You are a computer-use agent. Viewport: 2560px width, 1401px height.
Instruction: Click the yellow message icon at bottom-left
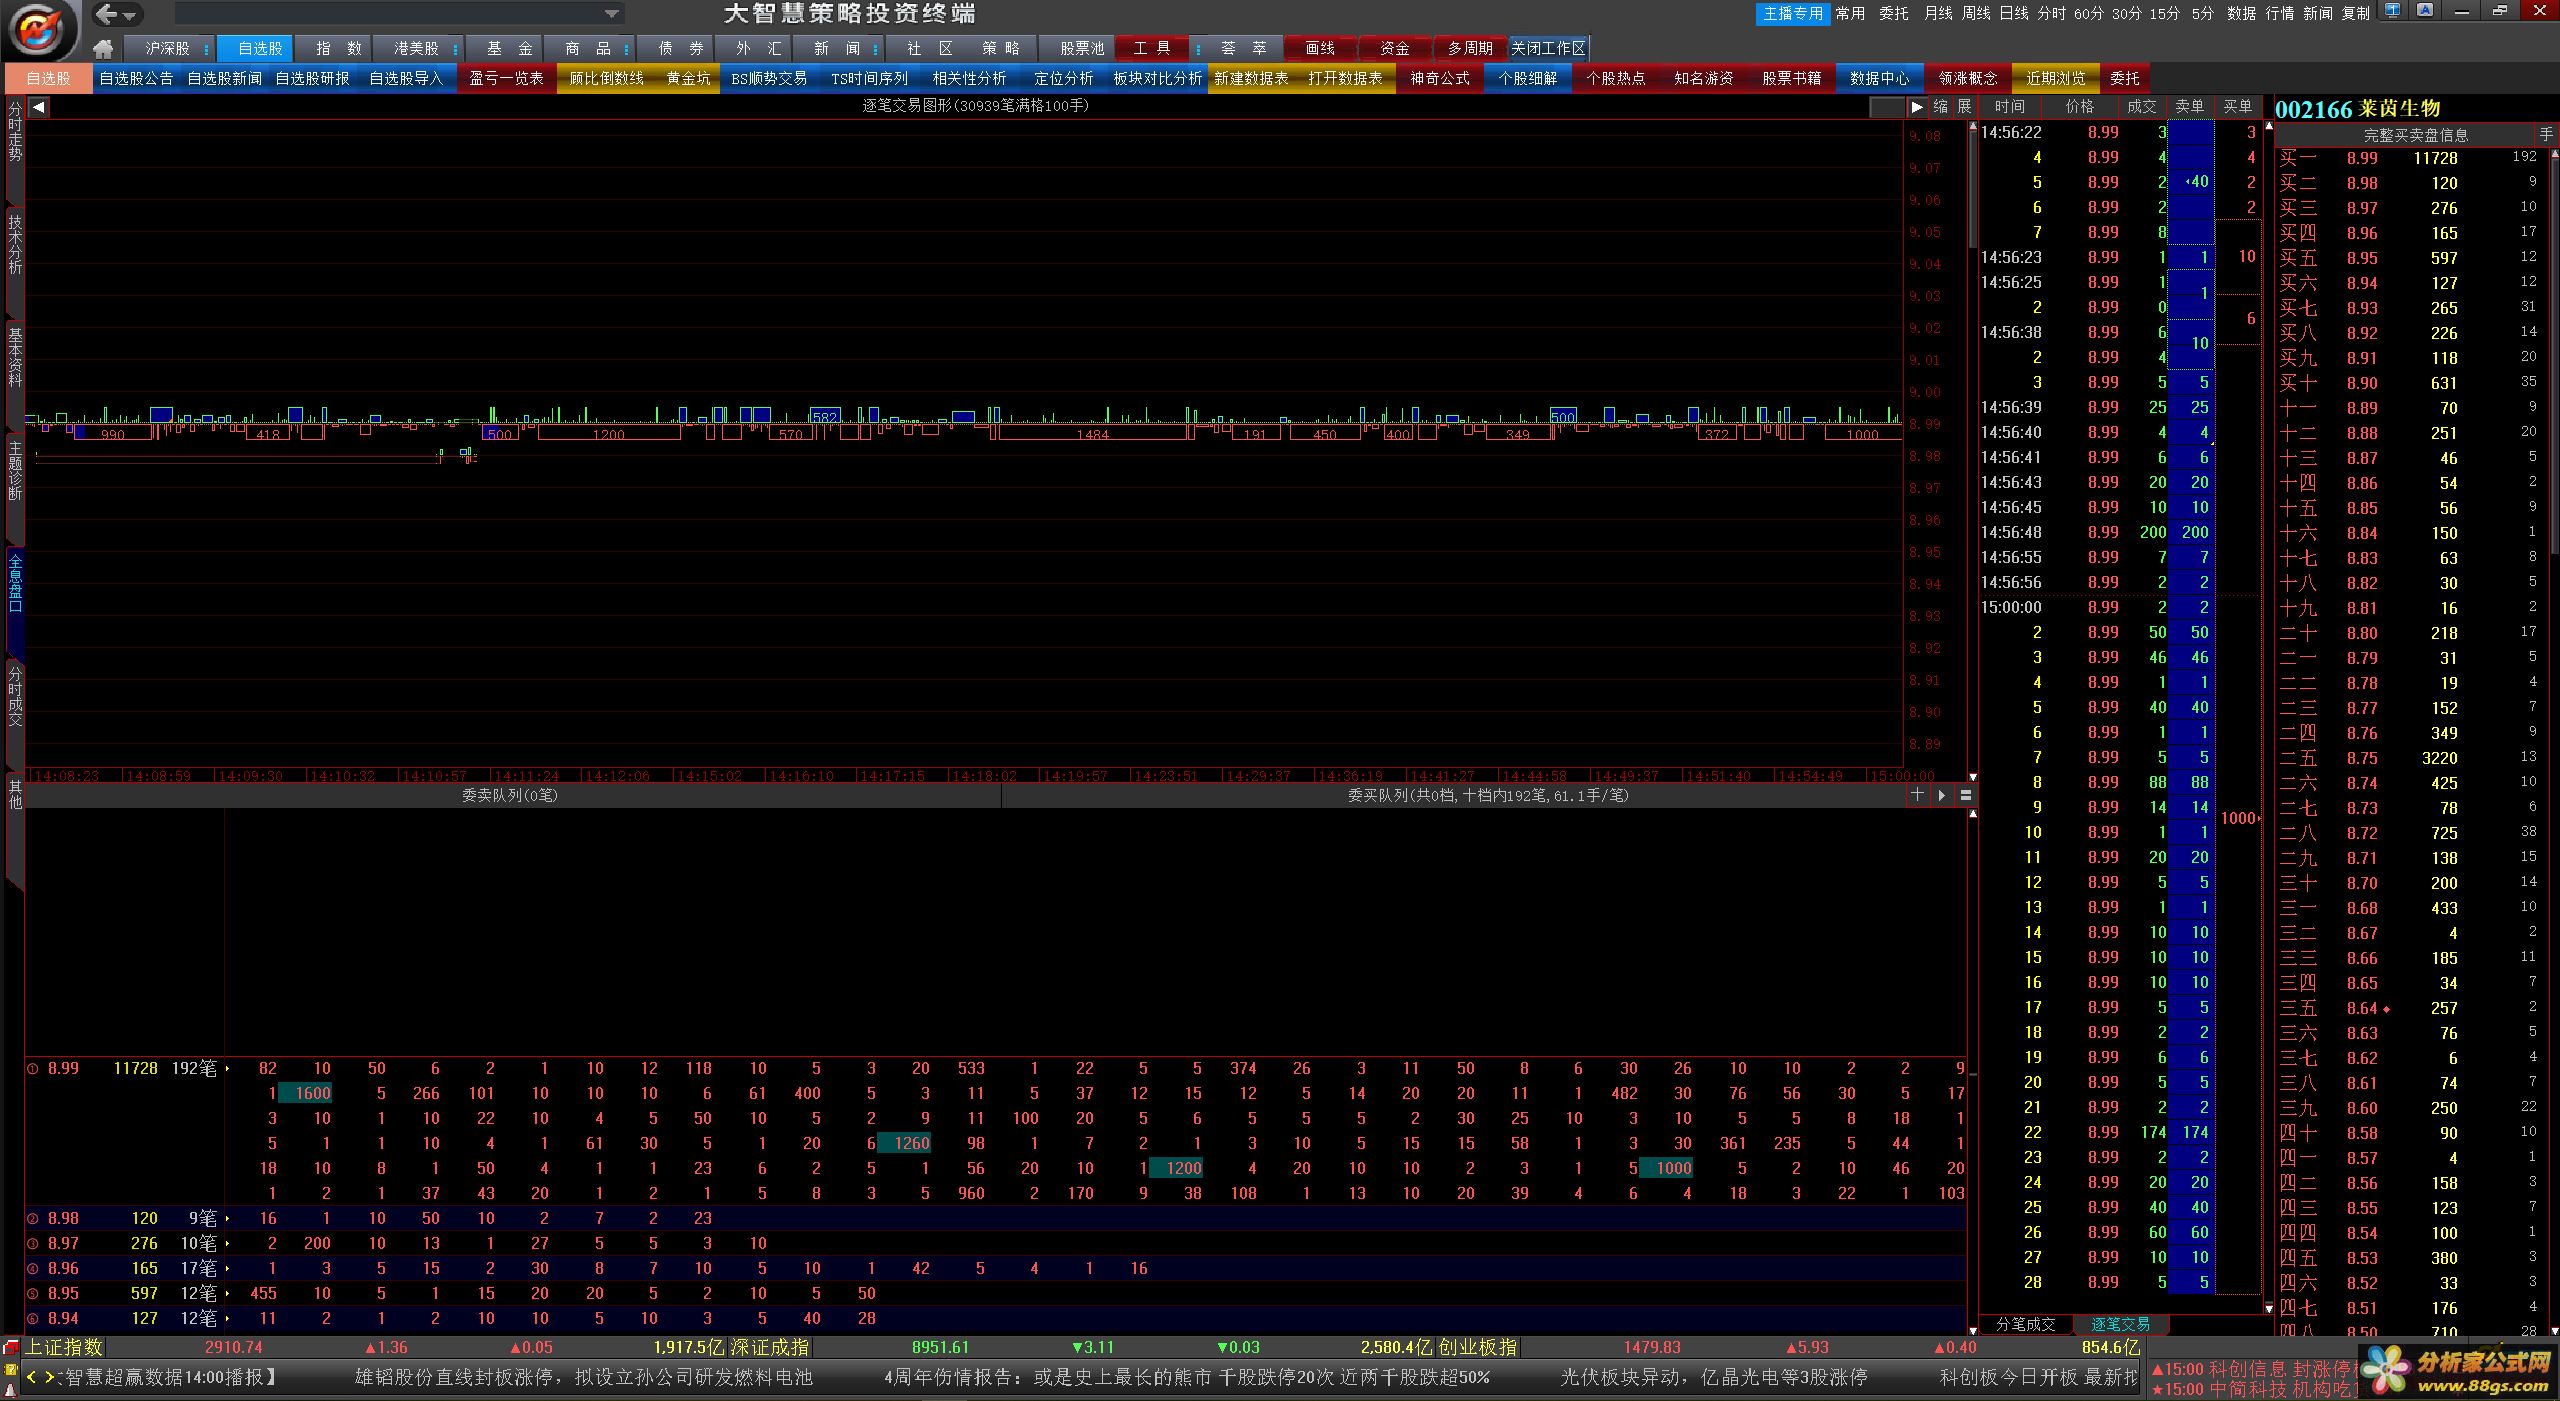tap(11, 1370)
